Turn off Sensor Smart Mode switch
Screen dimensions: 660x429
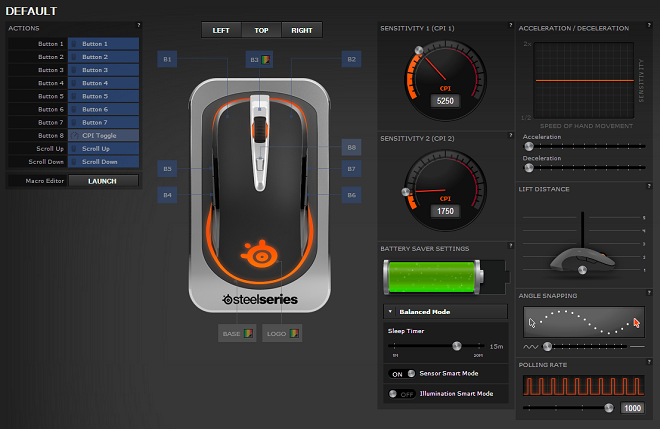pyautogui.click(x=402, y=373)
